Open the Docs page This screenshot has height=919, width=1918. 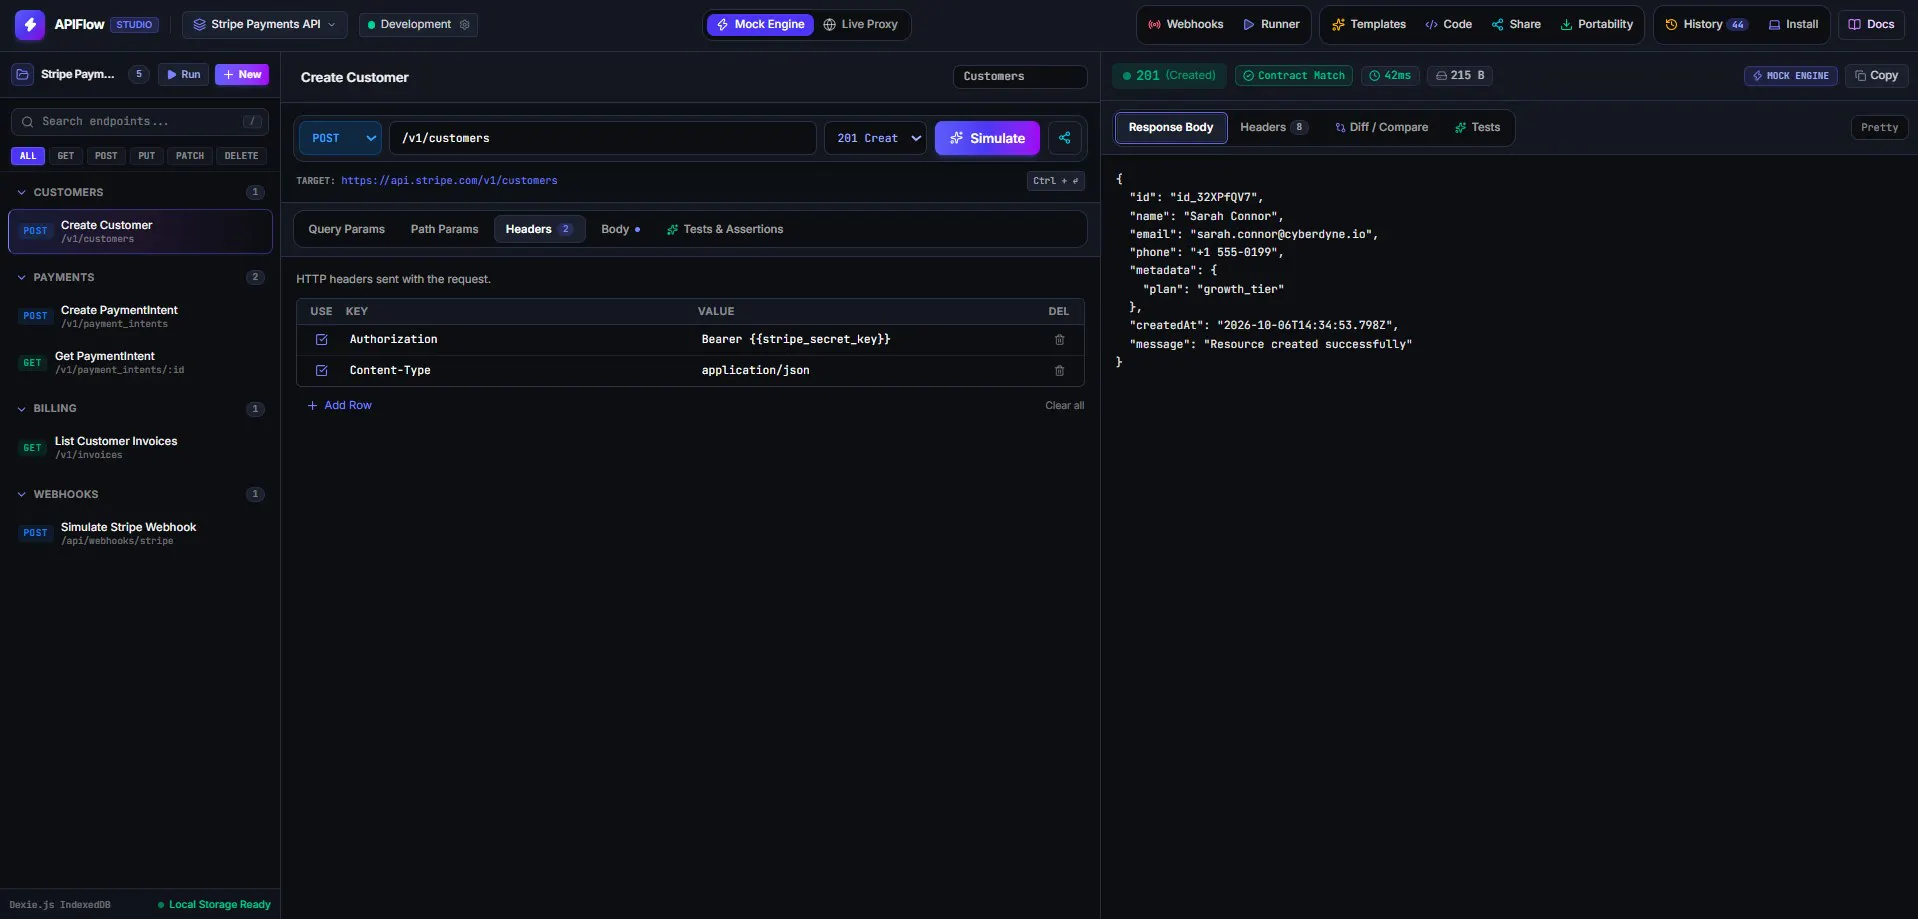[x=1871, y=25]
